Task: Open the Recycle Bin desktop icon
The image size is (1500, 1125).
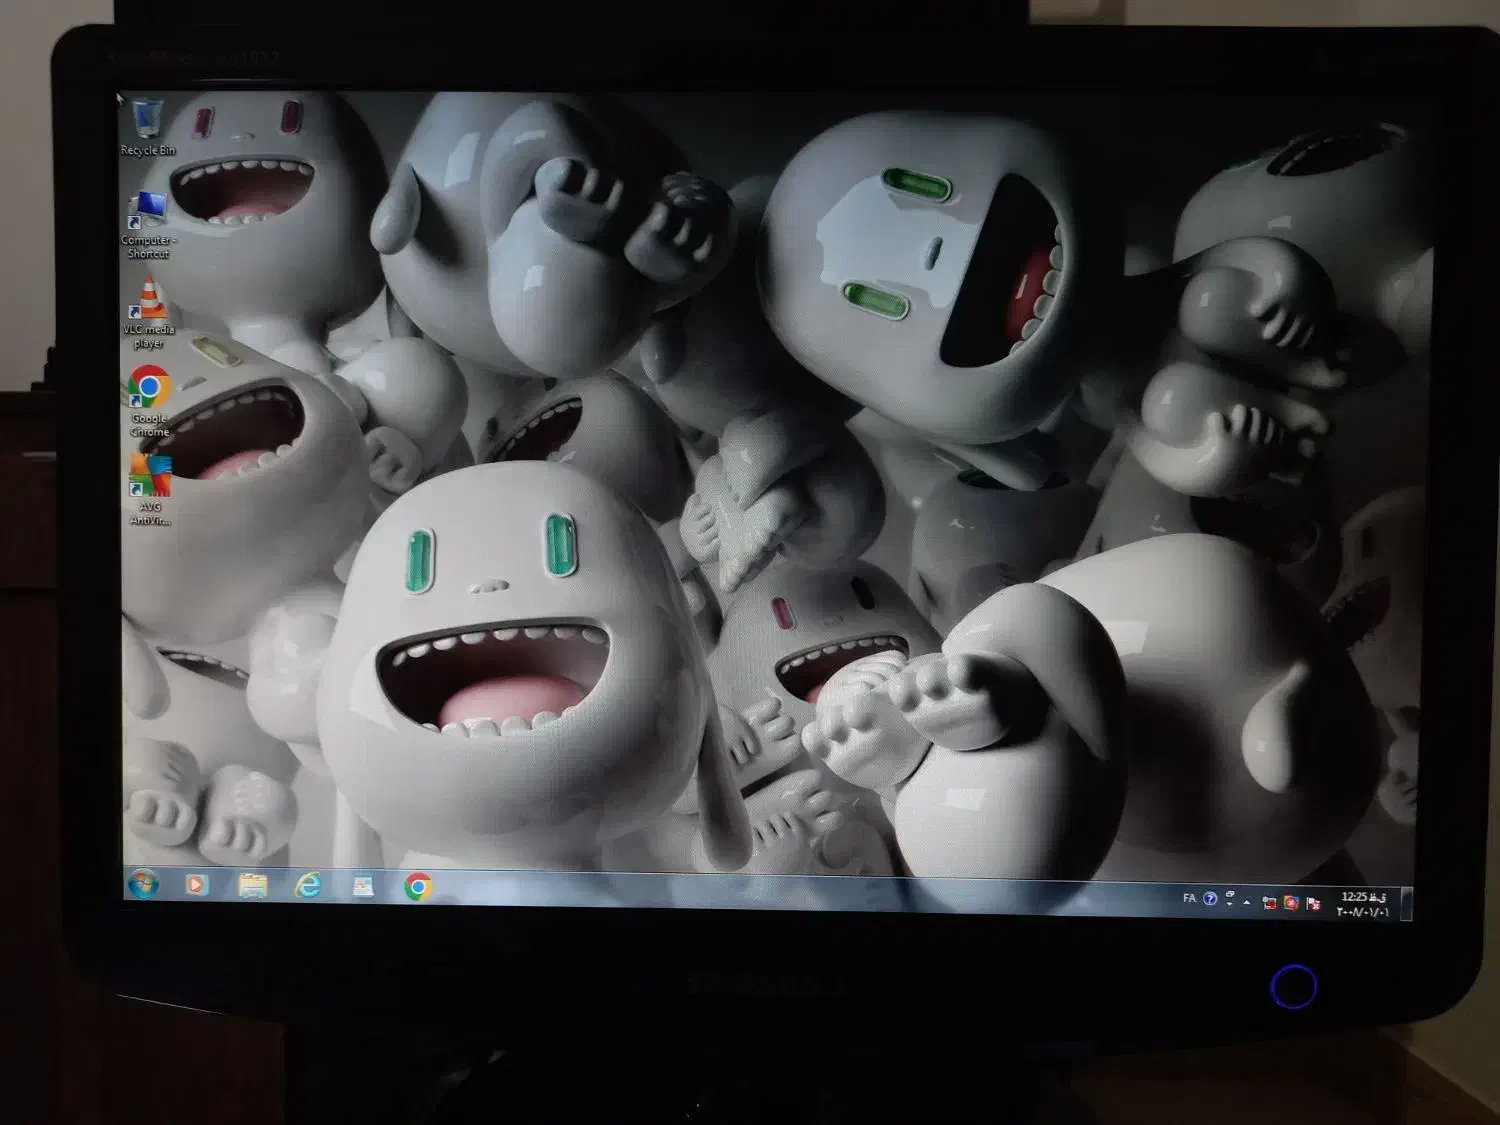Action: pyautogui.click(x=148, y=122)
